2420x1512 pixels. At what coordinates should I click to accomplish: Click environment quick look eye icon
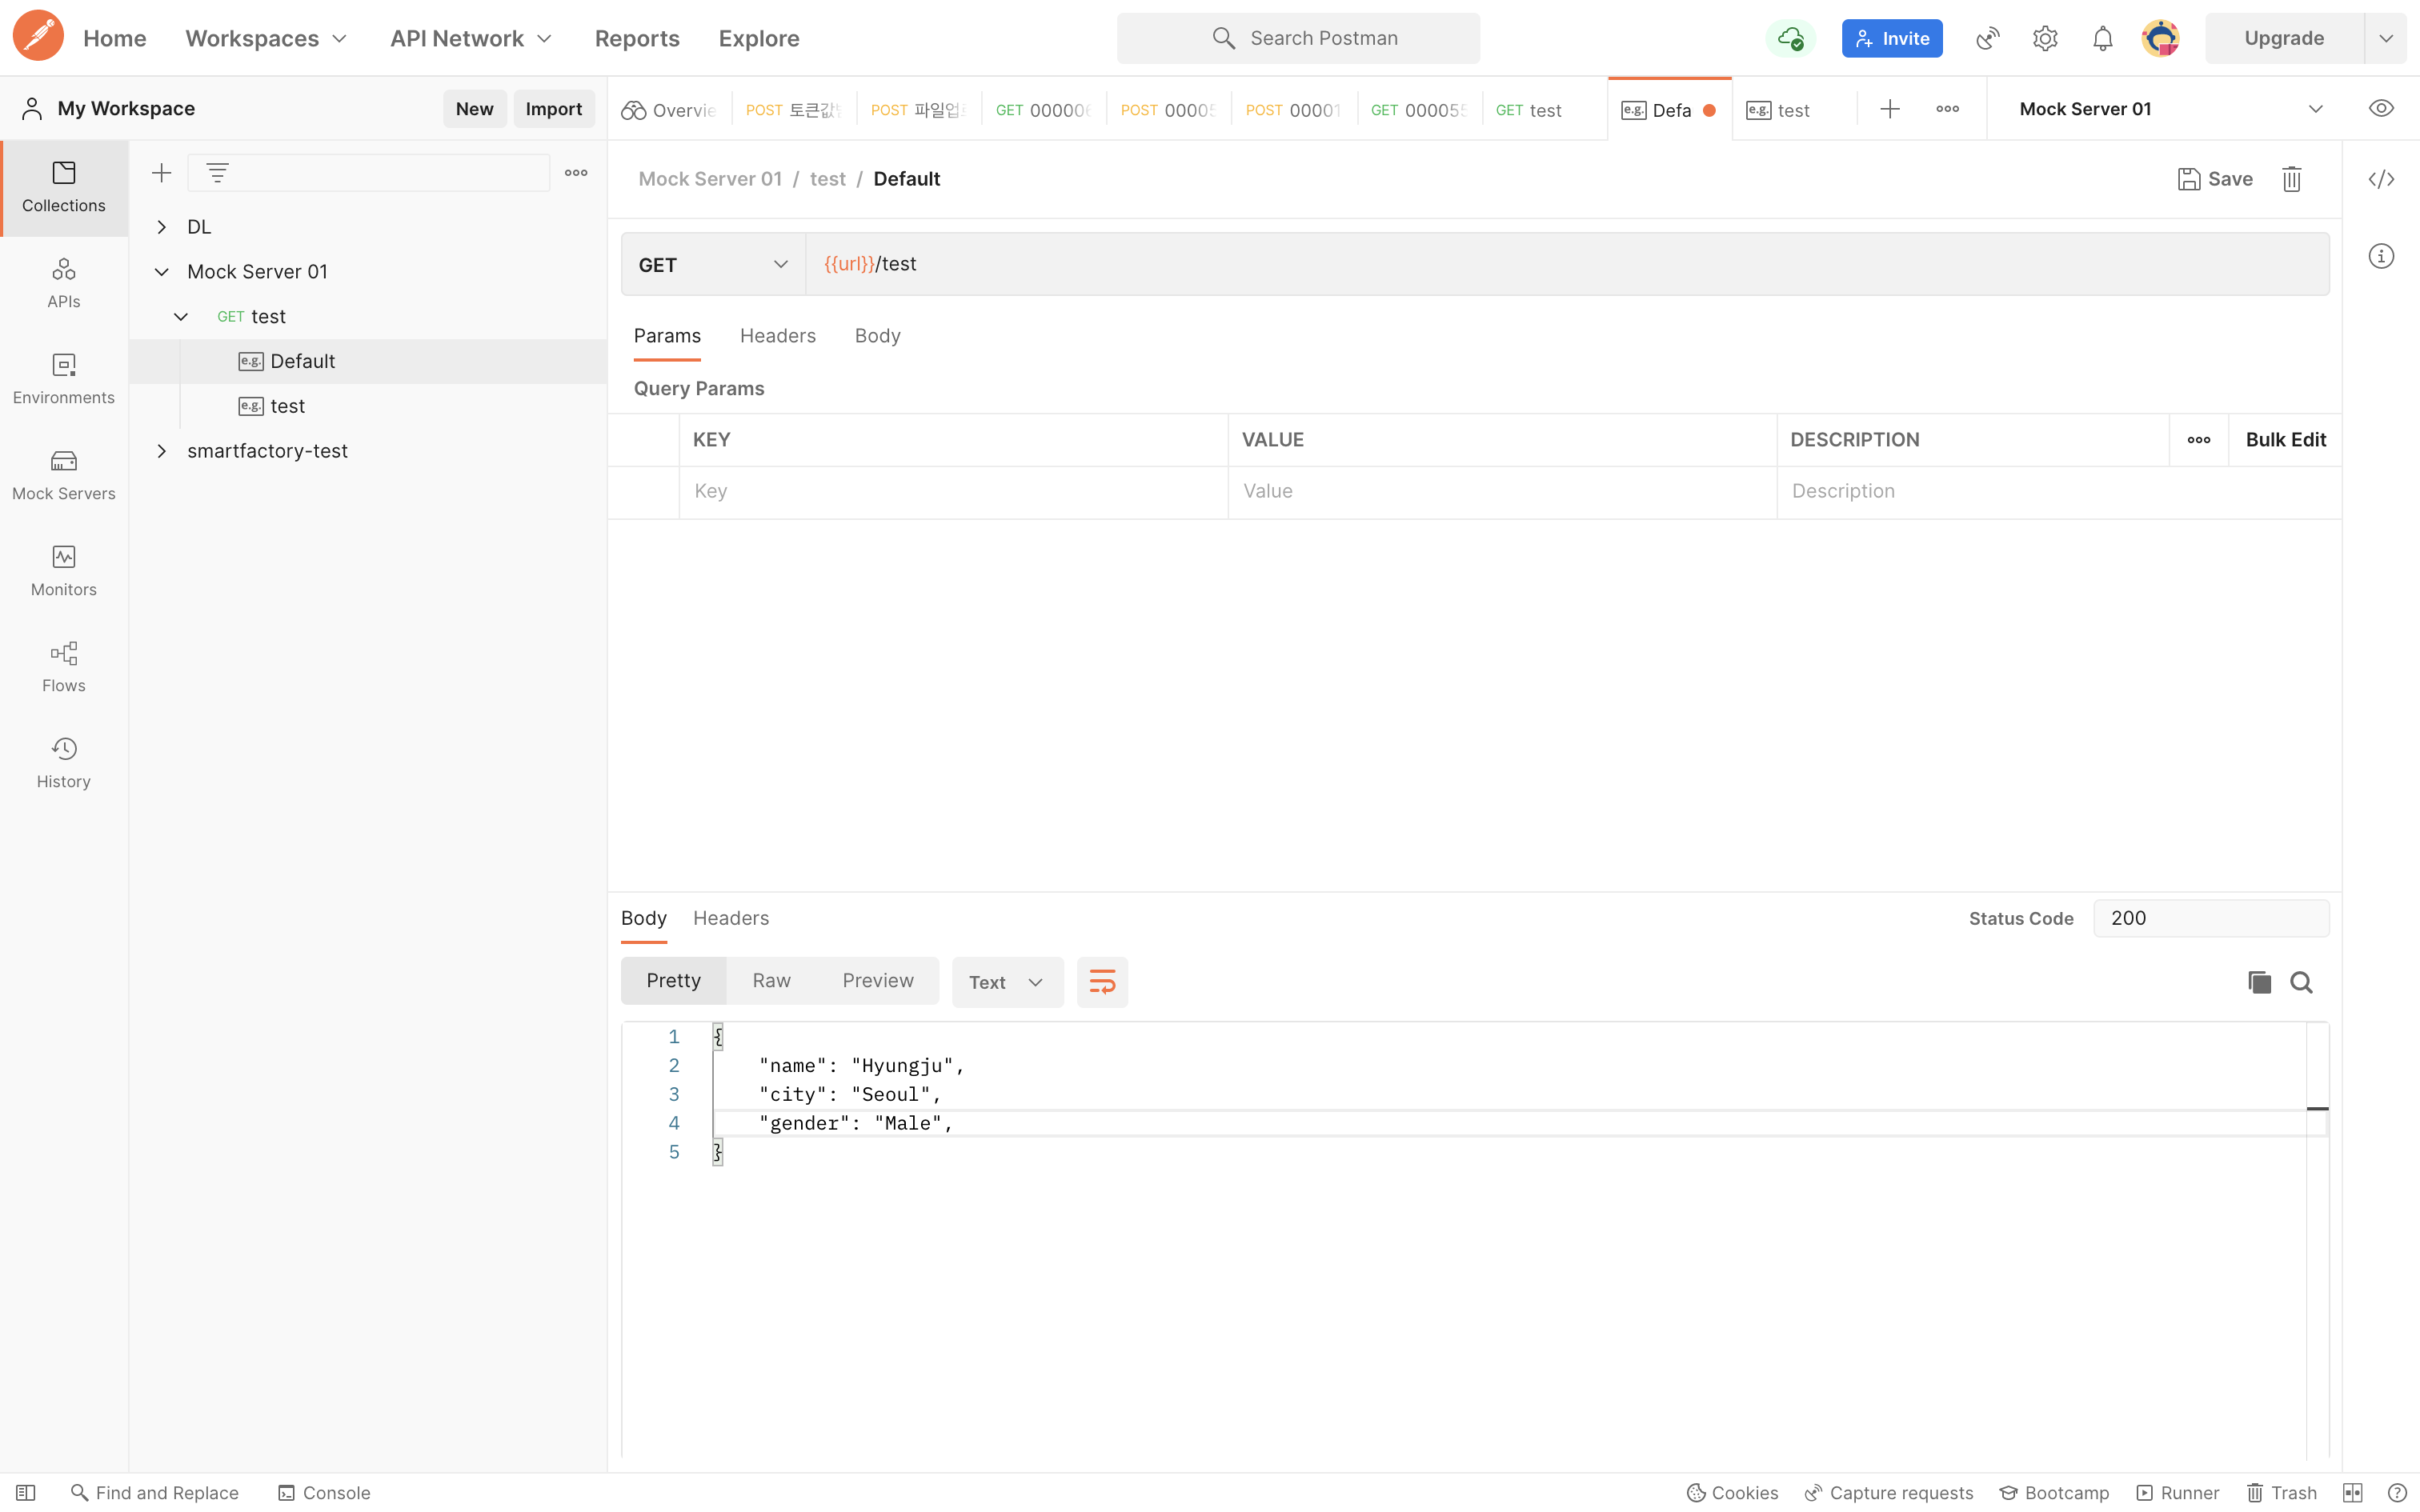coord(2381,109)
